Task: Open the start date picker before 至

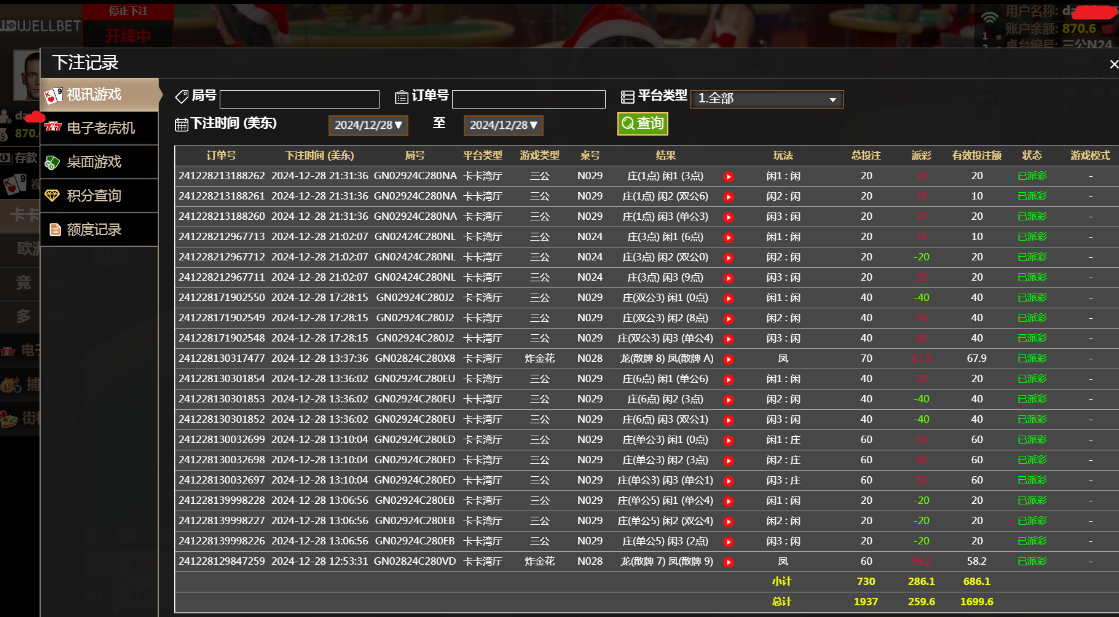Action: click(368, 125)
